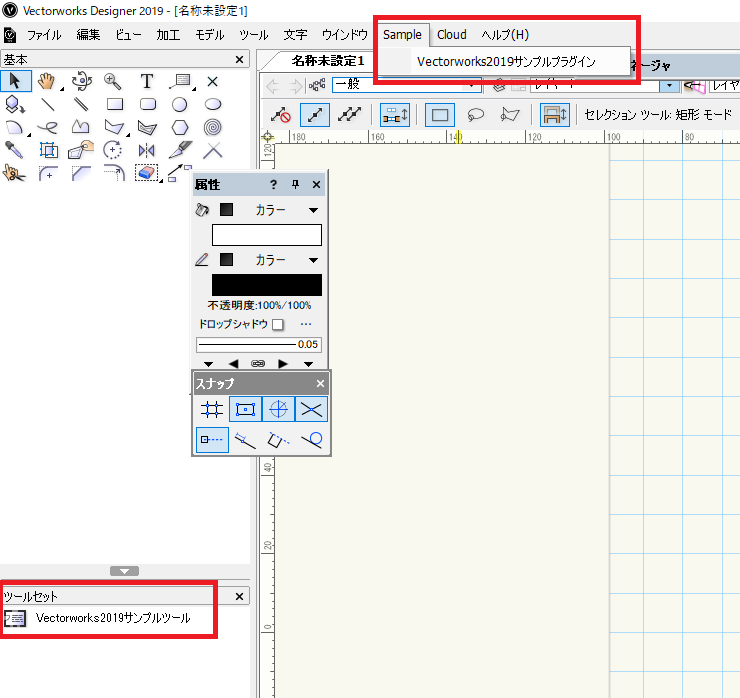The width and height of the screenshot is (740, 698).
Task: Open drop shadow settings ellipsis button
Action: [x=306, y=324]
